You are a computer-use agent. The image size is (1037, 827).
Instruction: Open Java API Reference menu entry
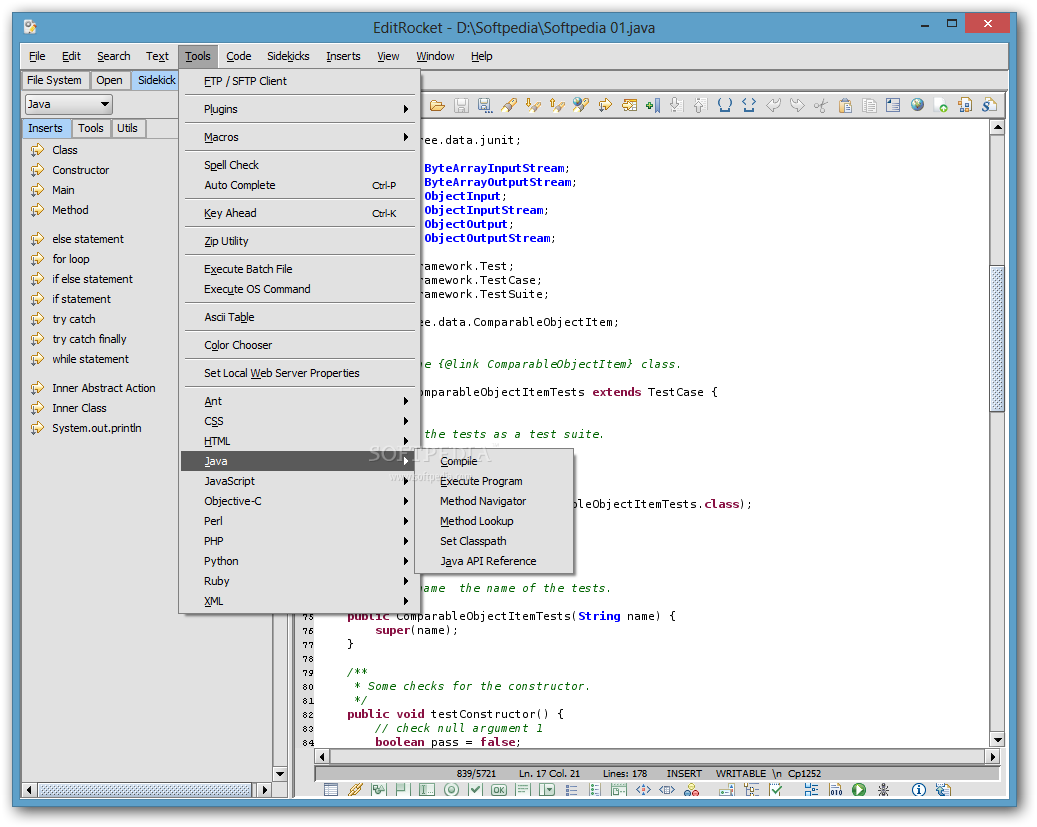(494, 561)
